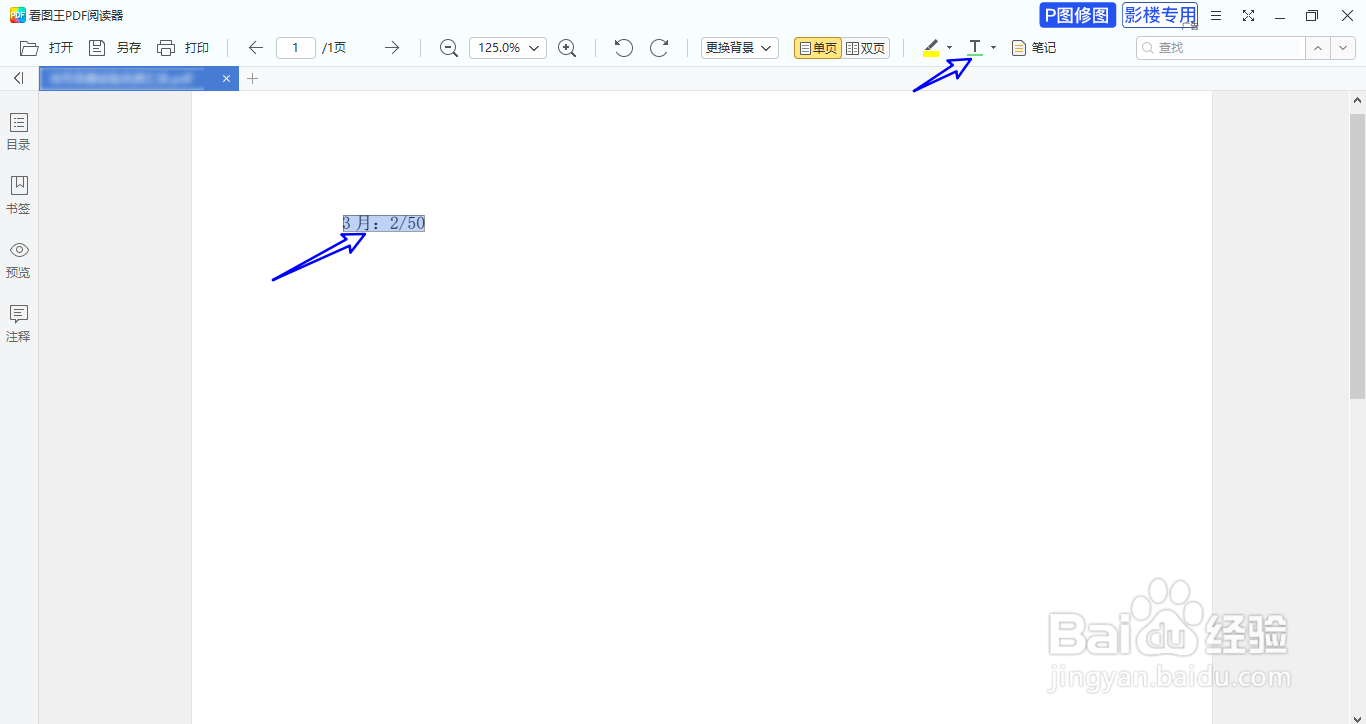
Task: Go to previous page arrow
Action: coord(256,48)
